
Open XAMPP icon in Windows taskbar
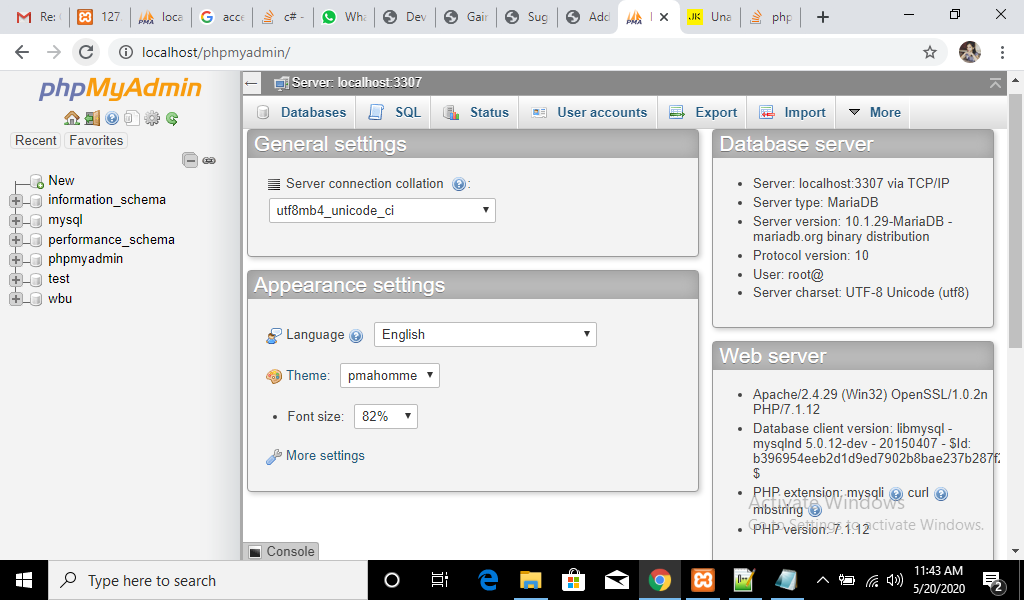[701, 580]
